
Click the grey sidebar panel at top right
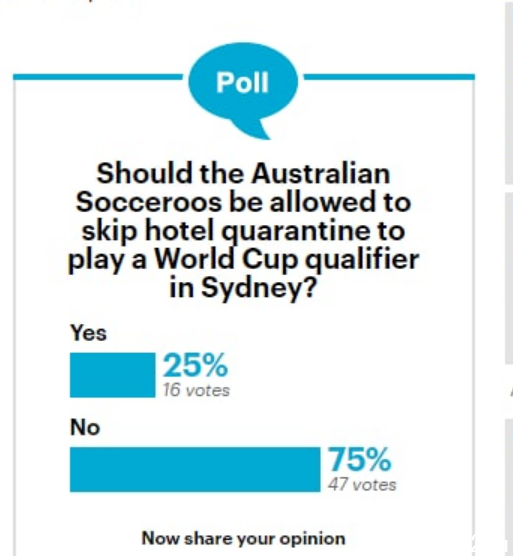tap(509, 93)
